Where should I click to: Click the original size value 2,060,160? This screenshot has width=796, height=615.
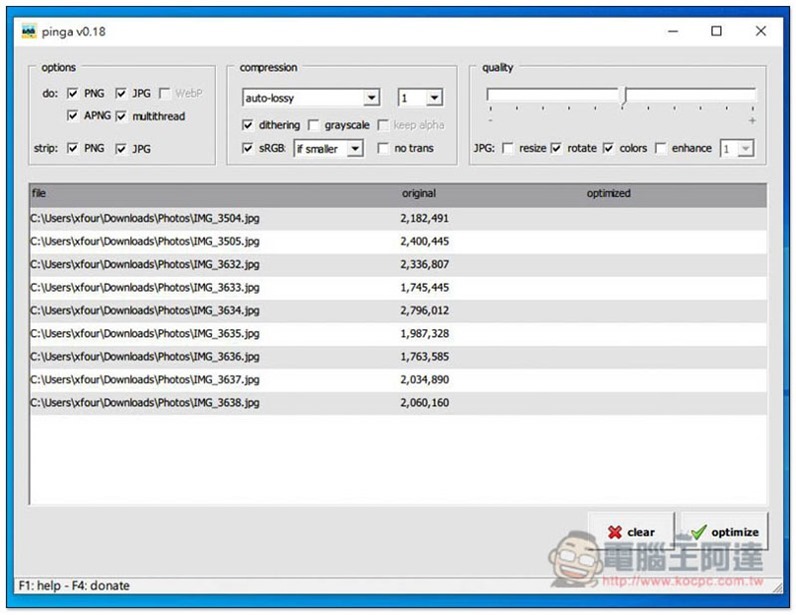coord(424,403)
